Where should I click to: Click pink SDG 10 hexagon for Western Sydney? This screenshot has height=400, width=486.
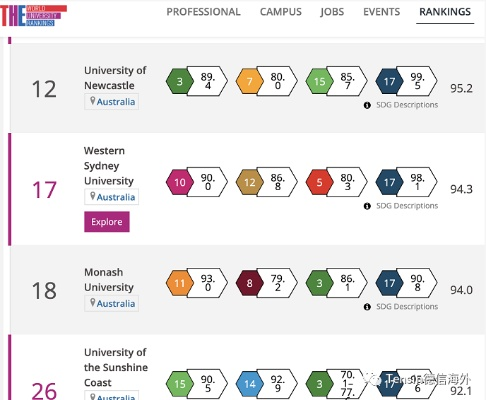[180, 182]
